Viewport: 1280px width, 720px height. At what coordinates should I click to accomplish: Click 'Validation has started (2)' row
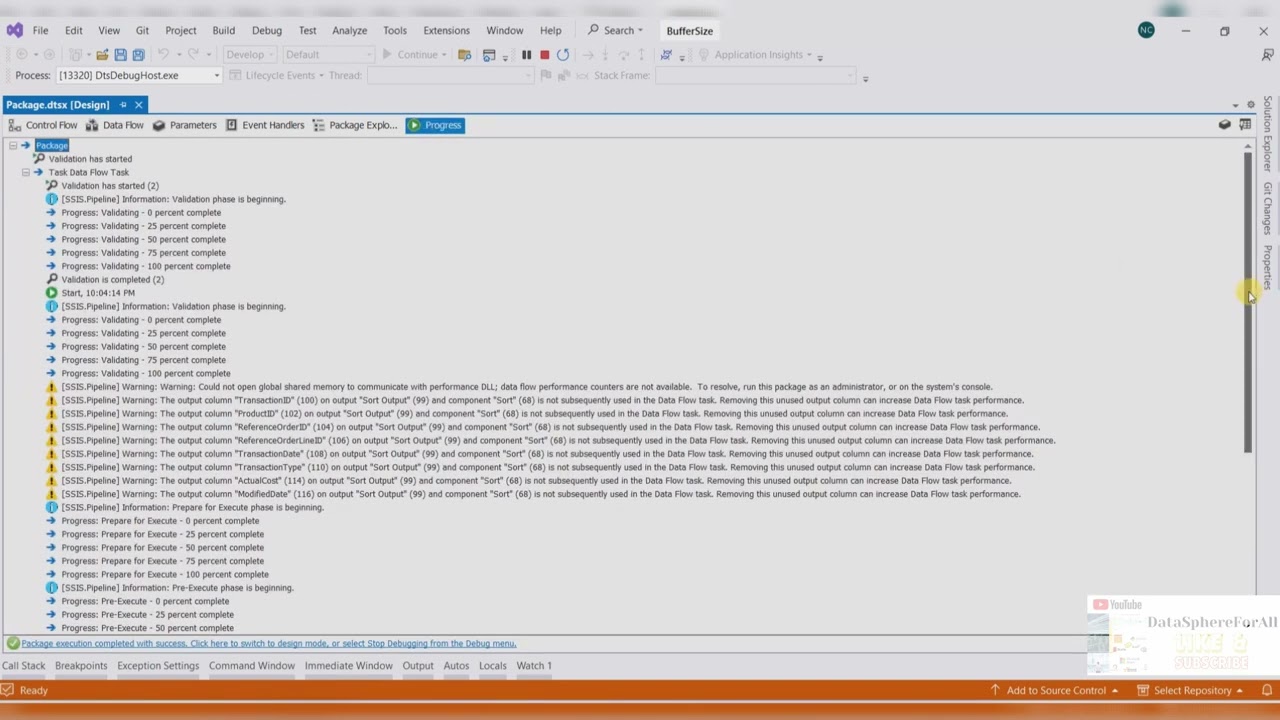point(110,186)
